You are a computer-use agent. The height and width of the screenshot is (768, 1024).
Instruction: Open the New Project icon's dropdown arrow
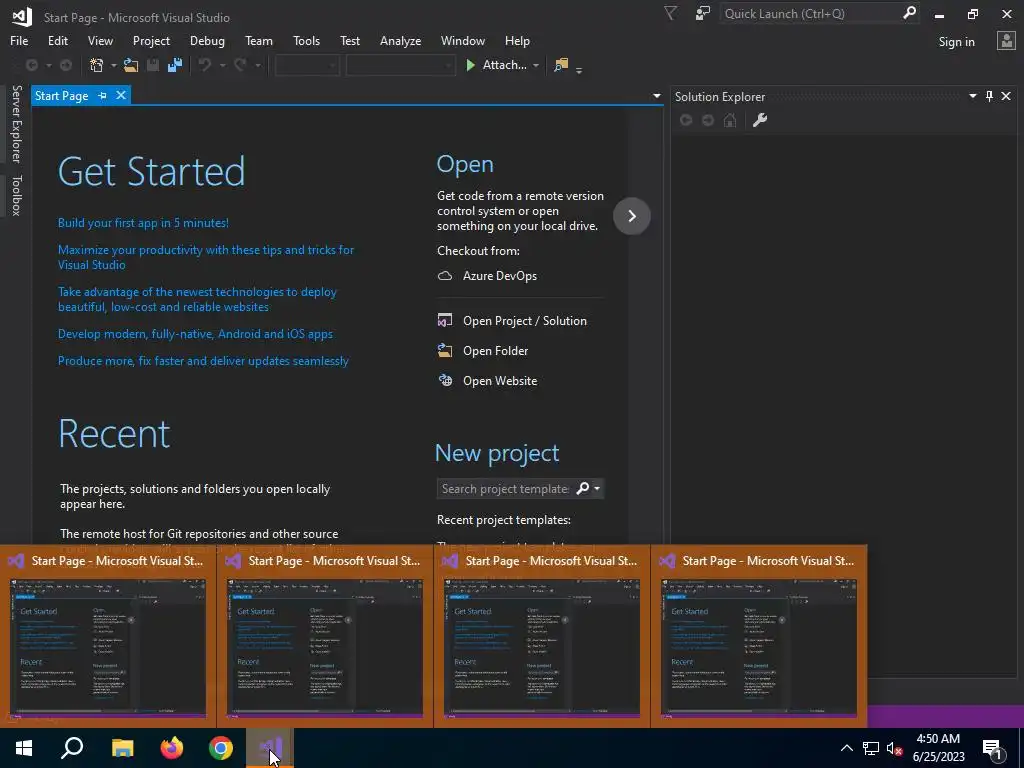tap(114, 65)
